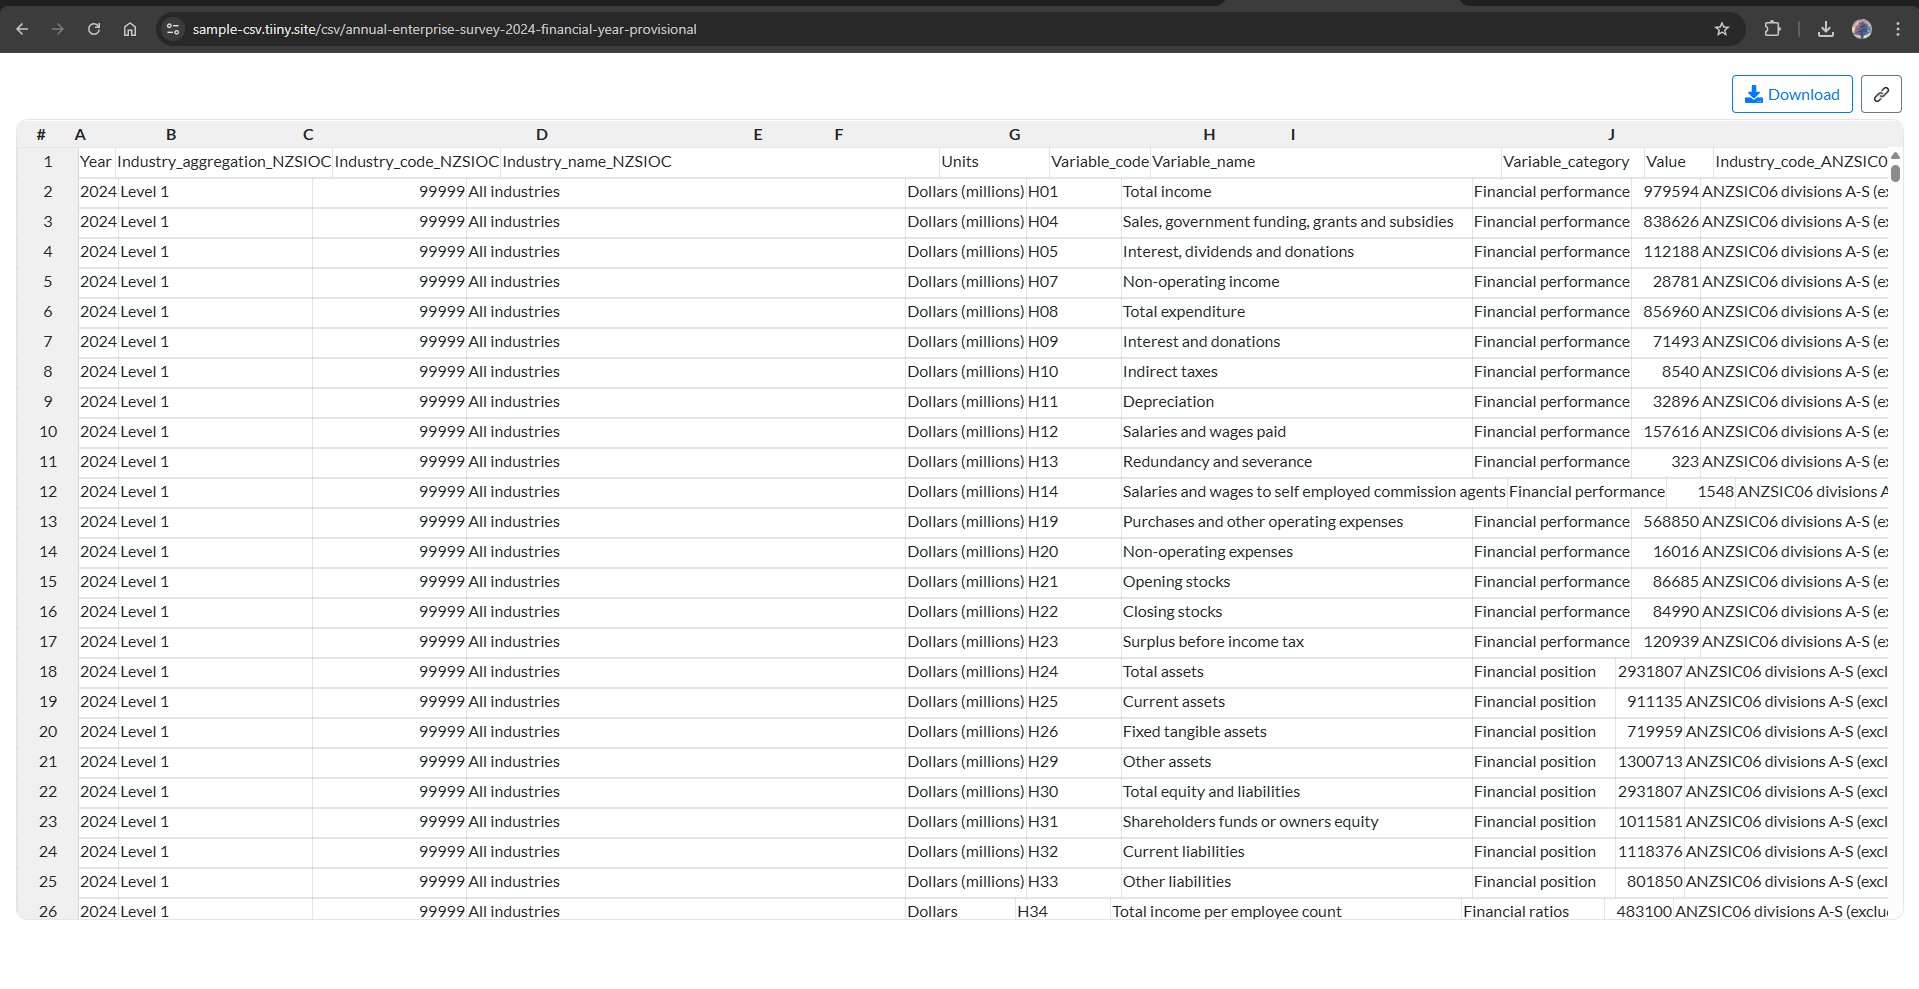Click the Download button
Viewport: 1919px width, 989px height.
pos(1792,94)
